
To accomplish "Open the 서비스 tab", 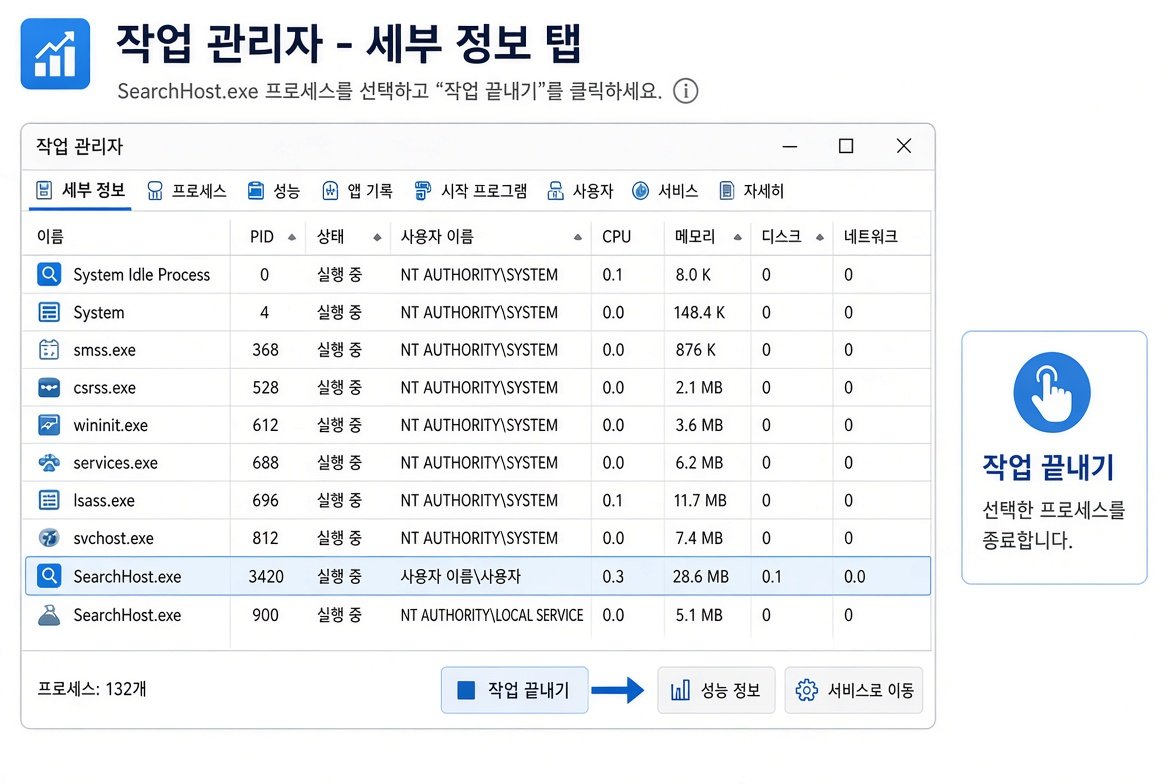I will click(x=665, y=191).
